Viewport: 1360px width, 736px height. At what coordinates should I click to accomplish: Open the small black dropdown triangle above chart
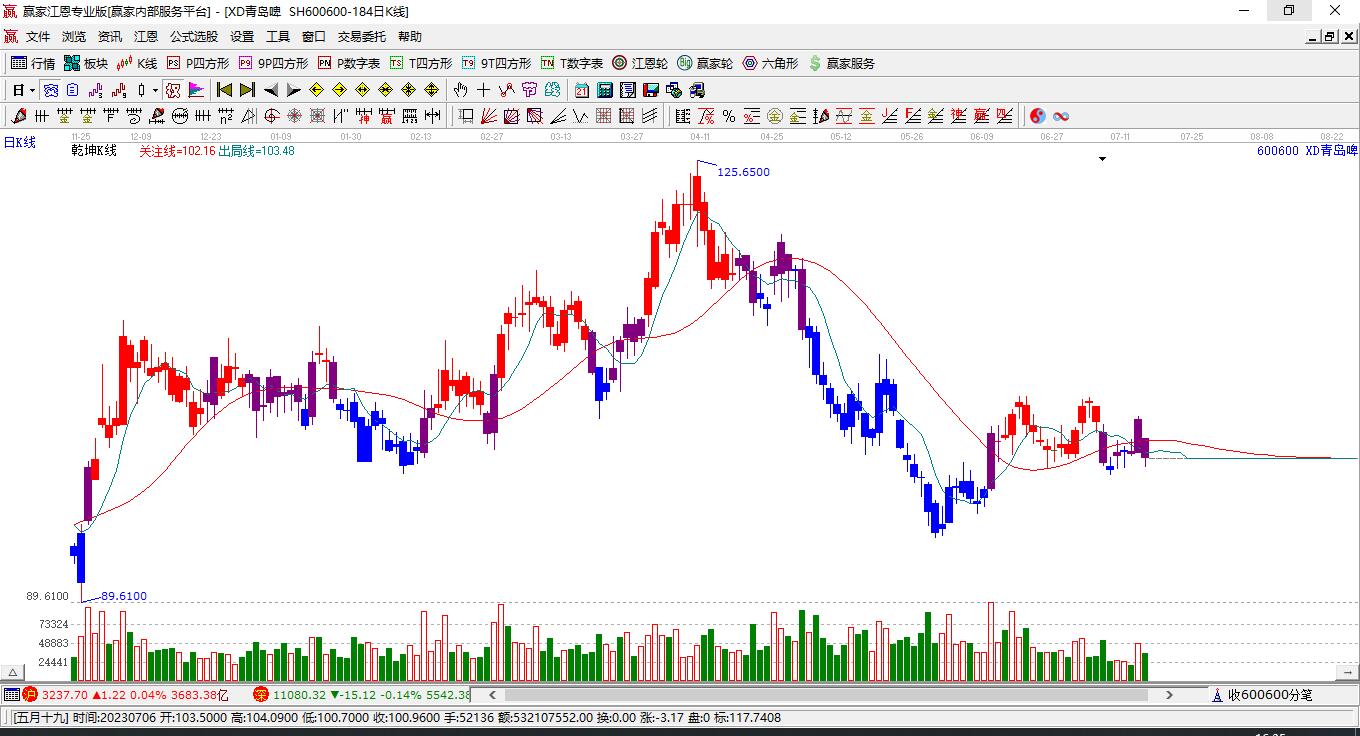1102,159
